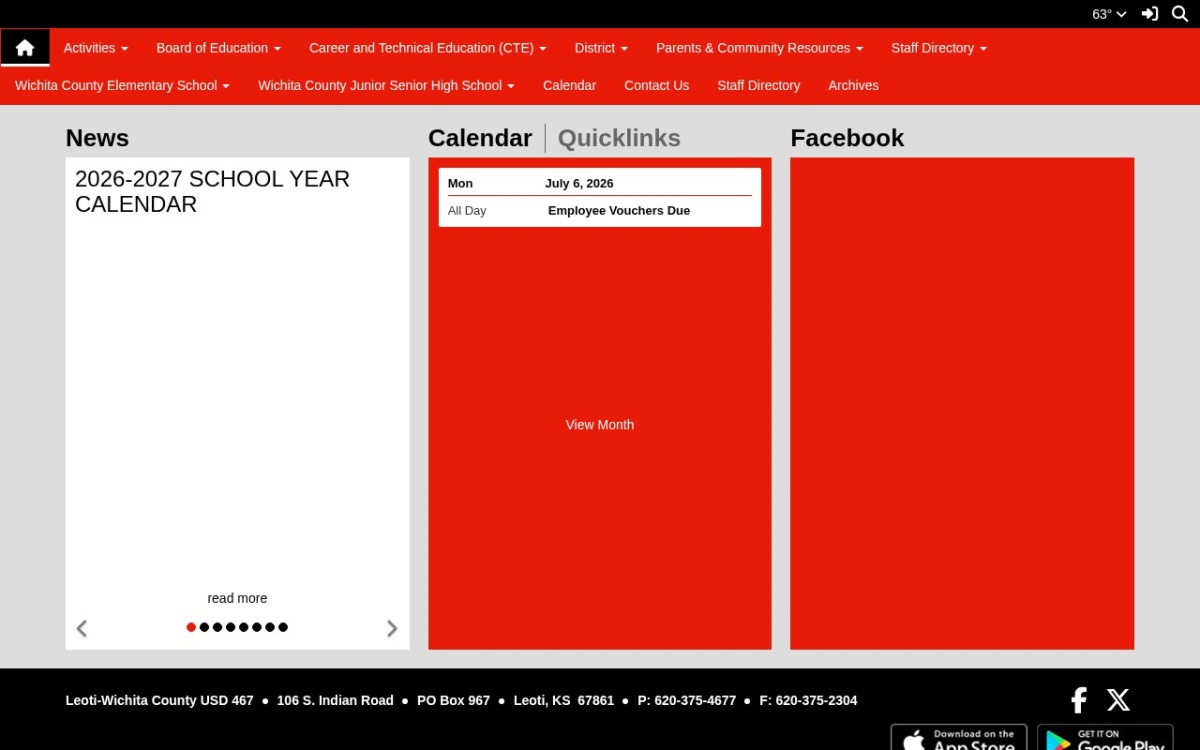Viewport: 1200px width, 750px height.
Task: Open Employee Vouchers Due event
Action: pos(619,211)
